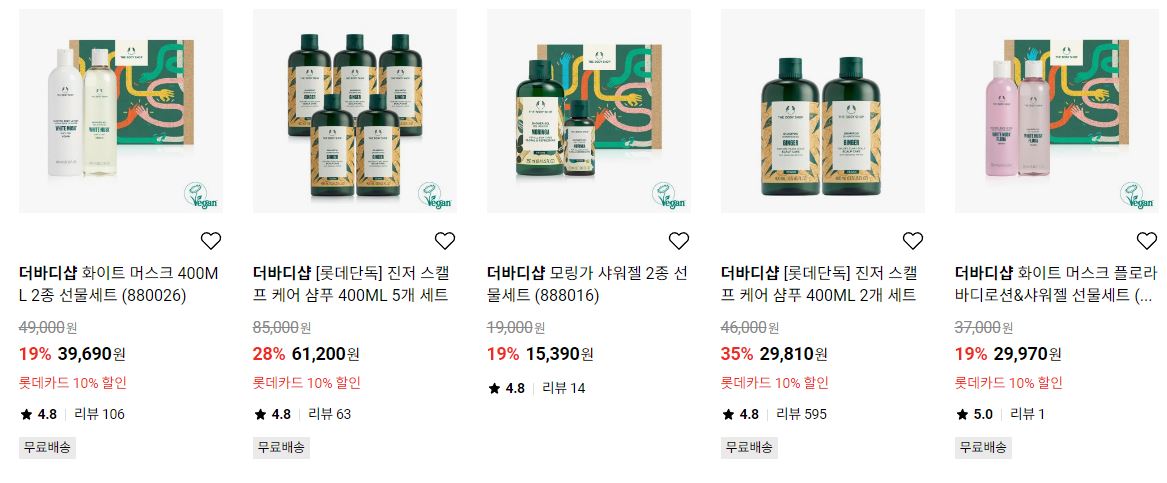Open title 진저 스캘프 케어 샴푸 400ML 2개 세트
The image size is (1167, 483).
(819, 284)
